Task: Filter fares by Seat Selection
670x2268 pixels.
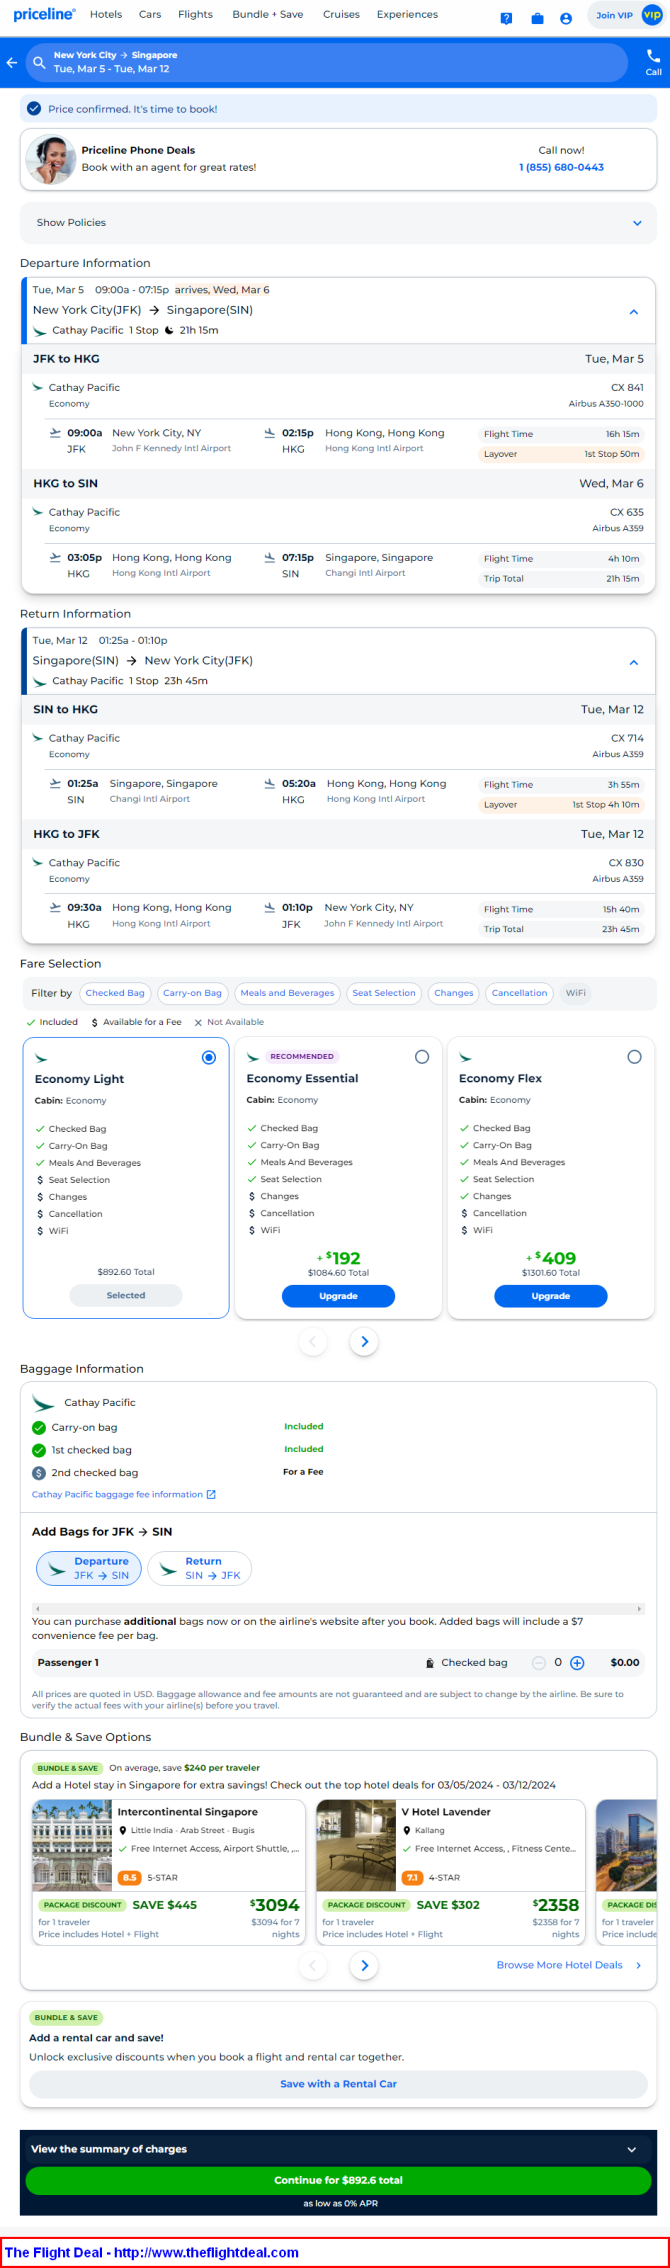Action: click(383, 993)
